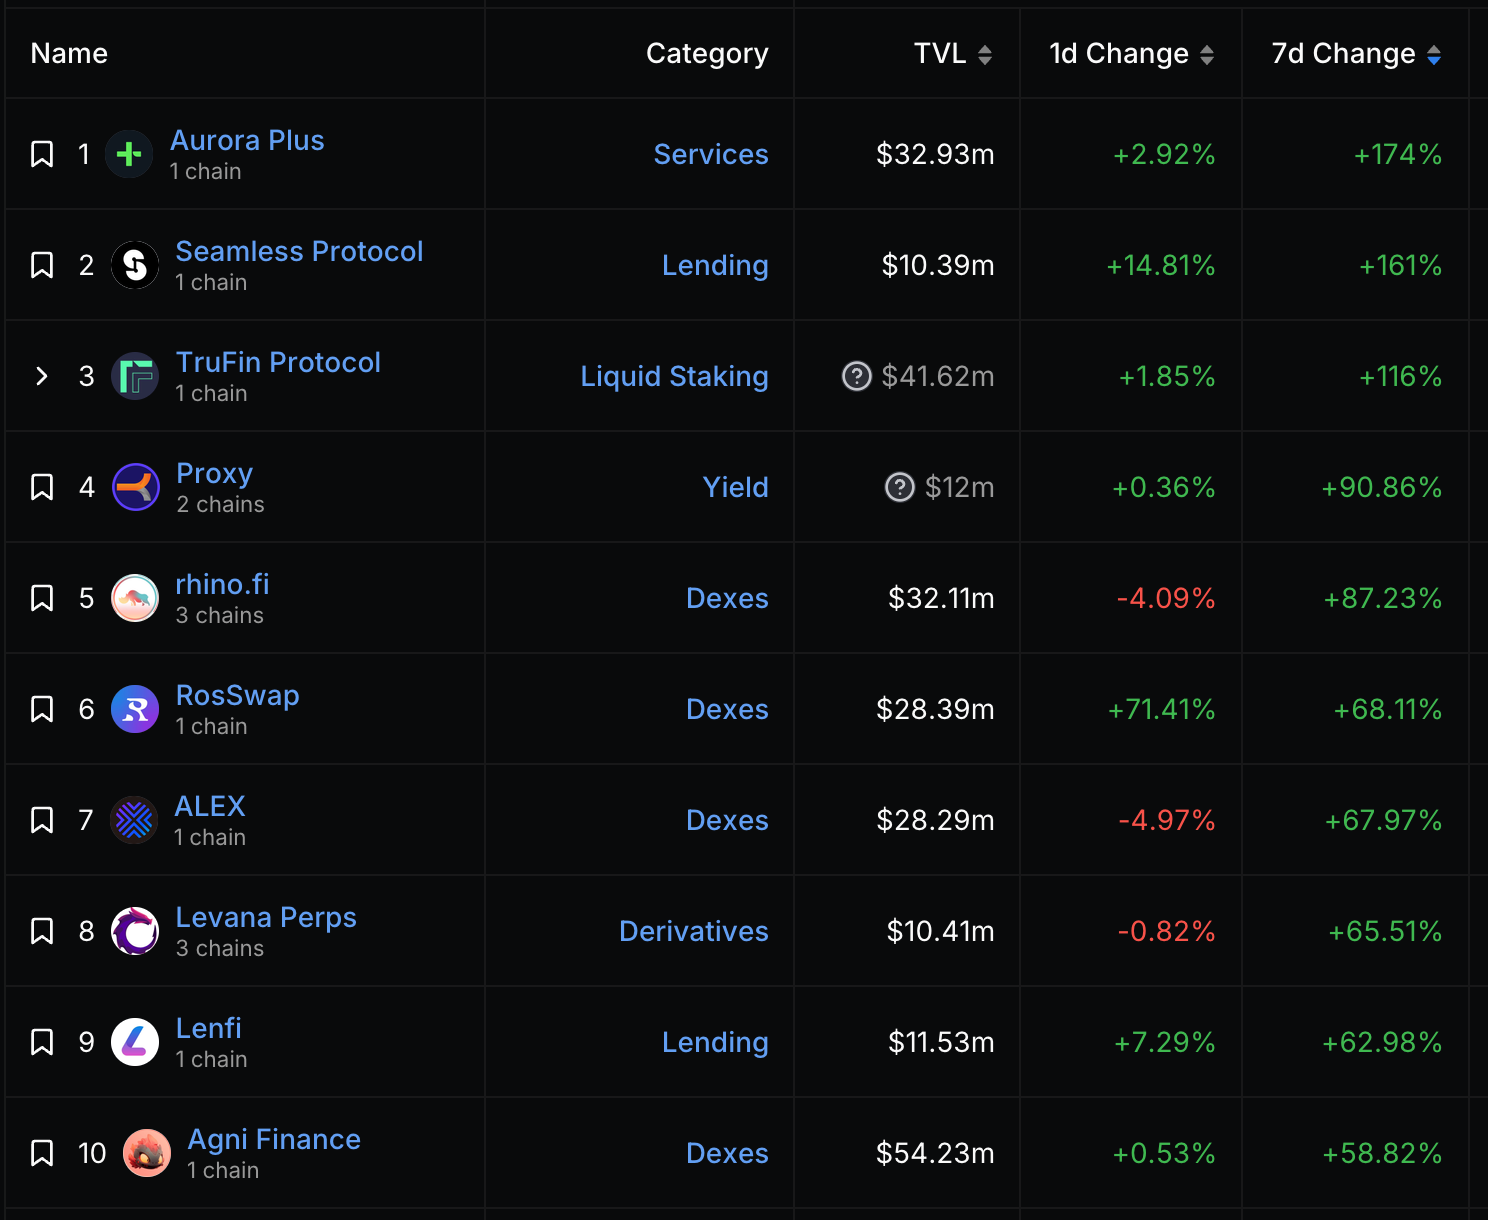Open the RosSwap protocol link
Image resolution: width=1488 pixels, height=1220 pixels.
(237, 696)
